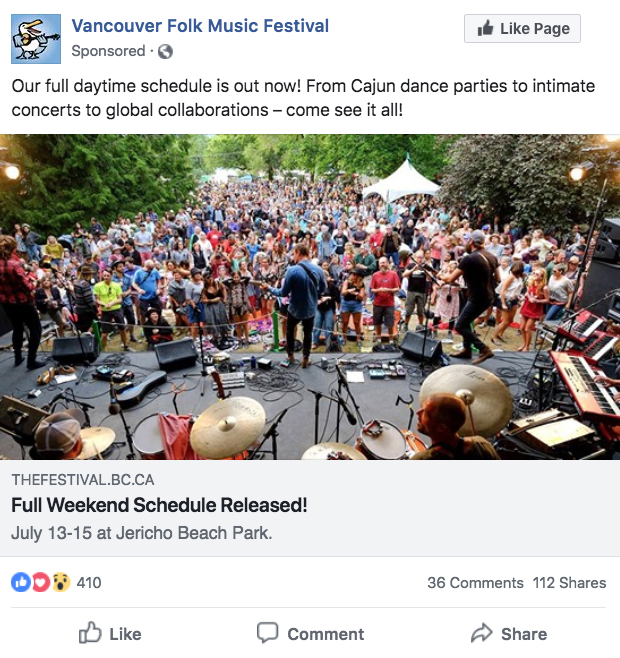Click the Sponsored label

tap(108, 51)
